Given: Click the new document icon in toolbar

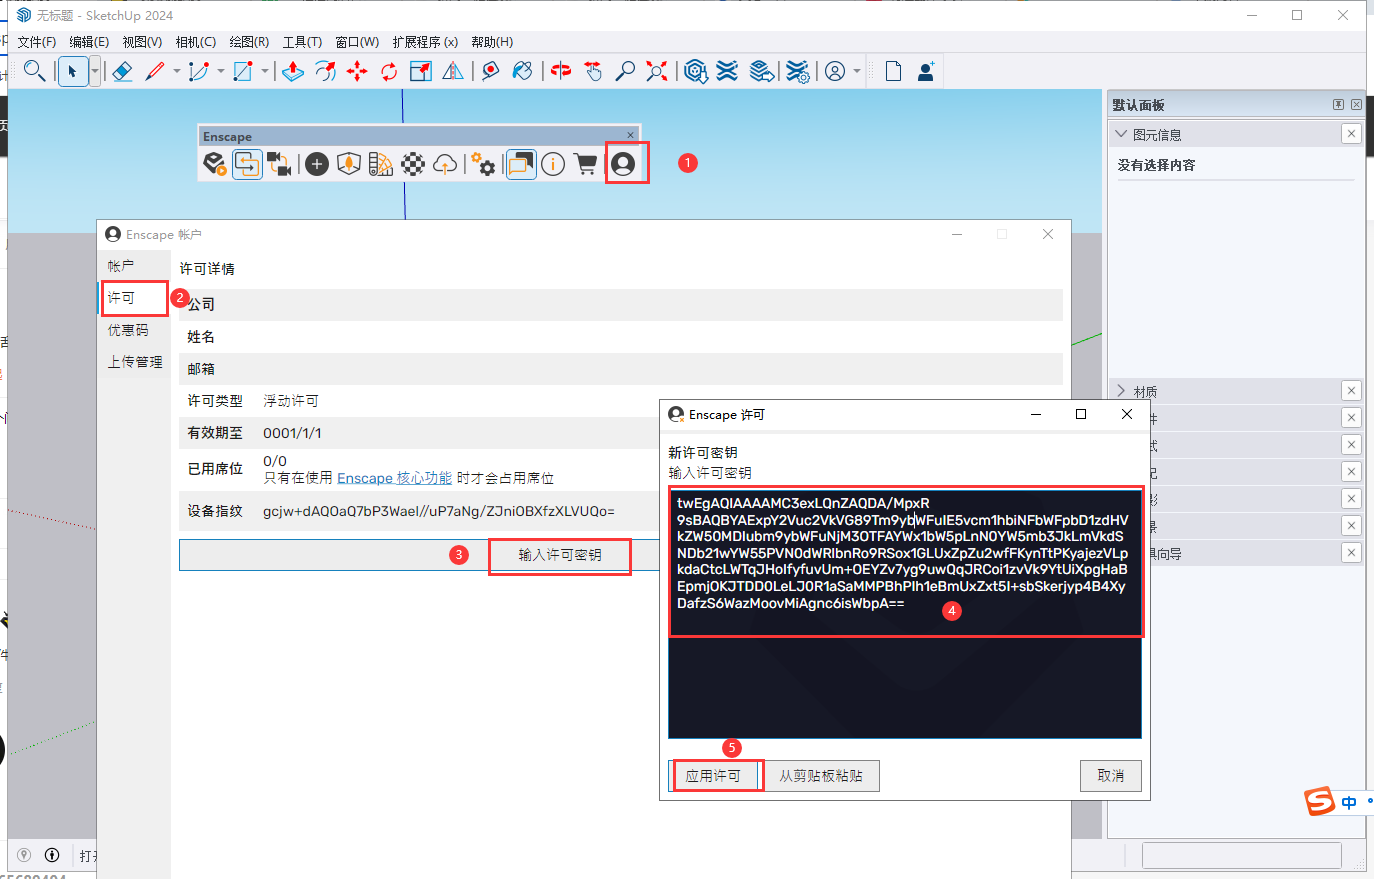Looking at the screenshot, I should tap(893, 71).
